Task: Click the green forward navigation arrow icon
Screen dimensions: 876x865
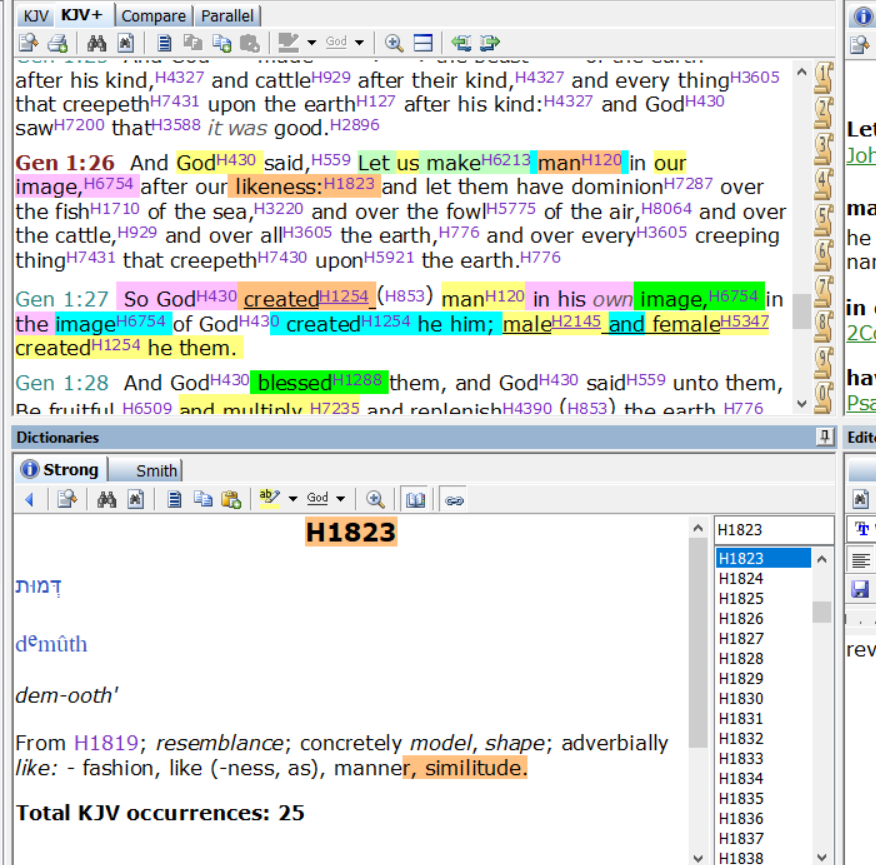Action: tap(489, 43)
